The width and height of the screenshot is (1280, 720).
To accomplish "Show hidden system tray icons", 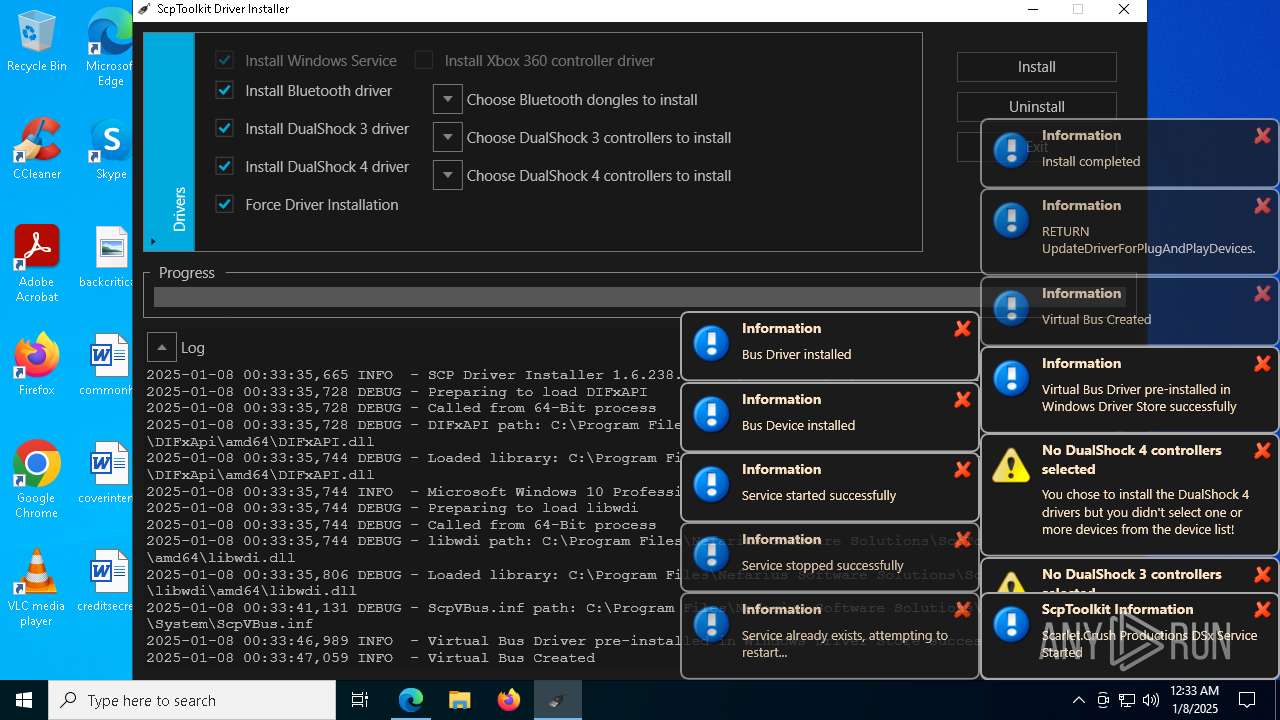I will [1078, 700].
